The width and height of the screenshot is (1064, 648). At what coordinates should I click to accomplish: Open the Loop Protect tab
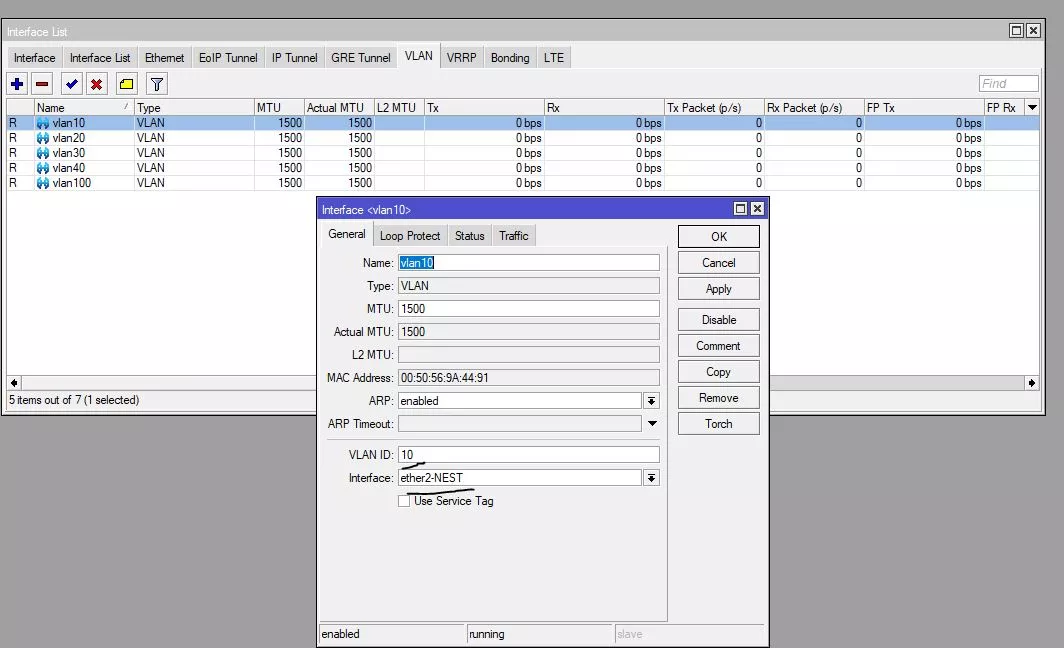[410, 235]
